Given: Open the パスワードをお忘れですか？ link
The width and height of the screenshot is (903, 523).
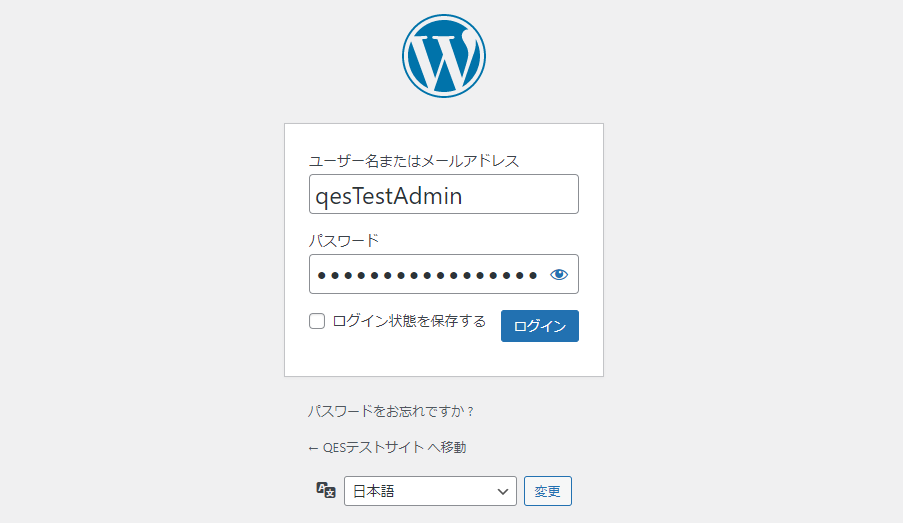Looking at the screenshot, I should point(390,411).
